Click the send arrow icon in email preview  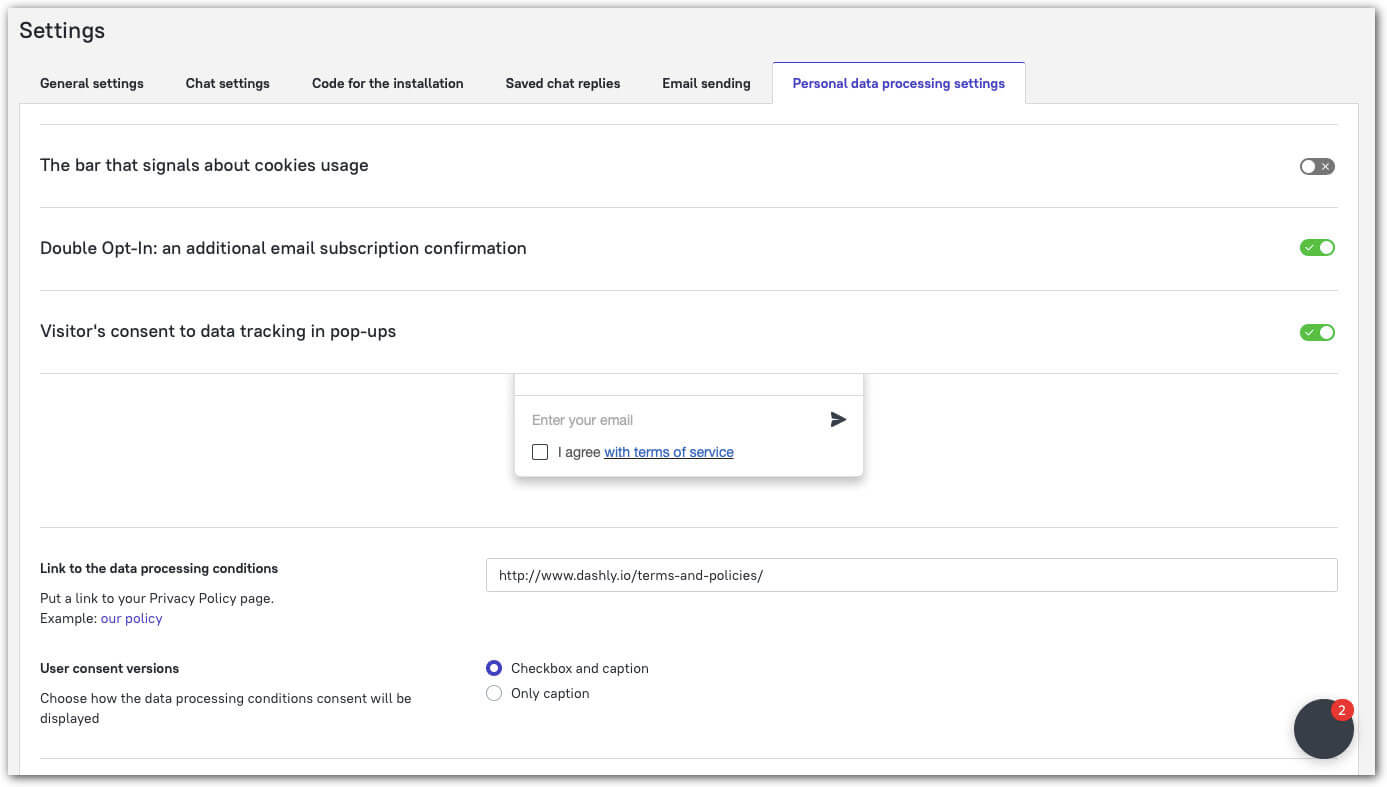click(x=838, y=420)
